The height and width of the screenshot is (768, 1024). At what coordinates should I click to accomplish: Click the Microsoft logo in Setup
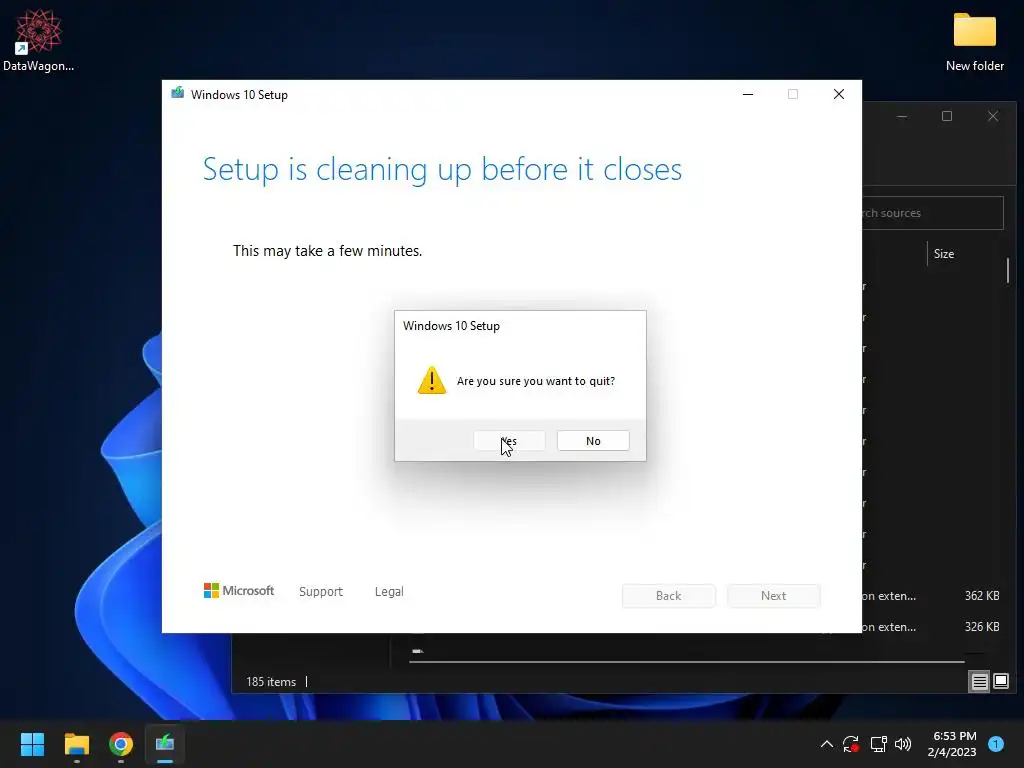(239, 590)
